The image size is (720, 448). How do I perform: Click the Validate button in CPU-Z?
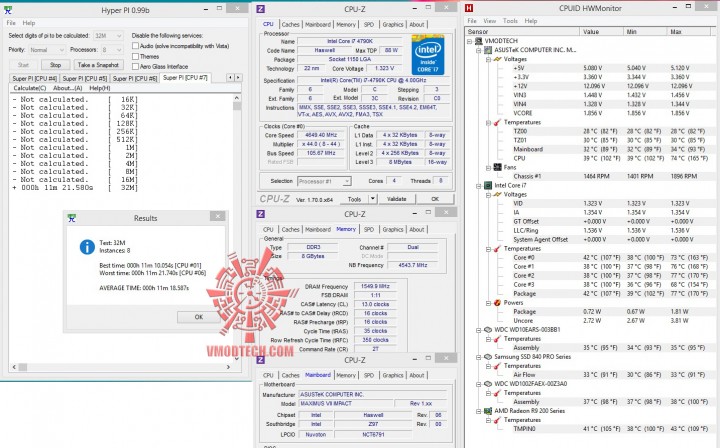point(397,199)
